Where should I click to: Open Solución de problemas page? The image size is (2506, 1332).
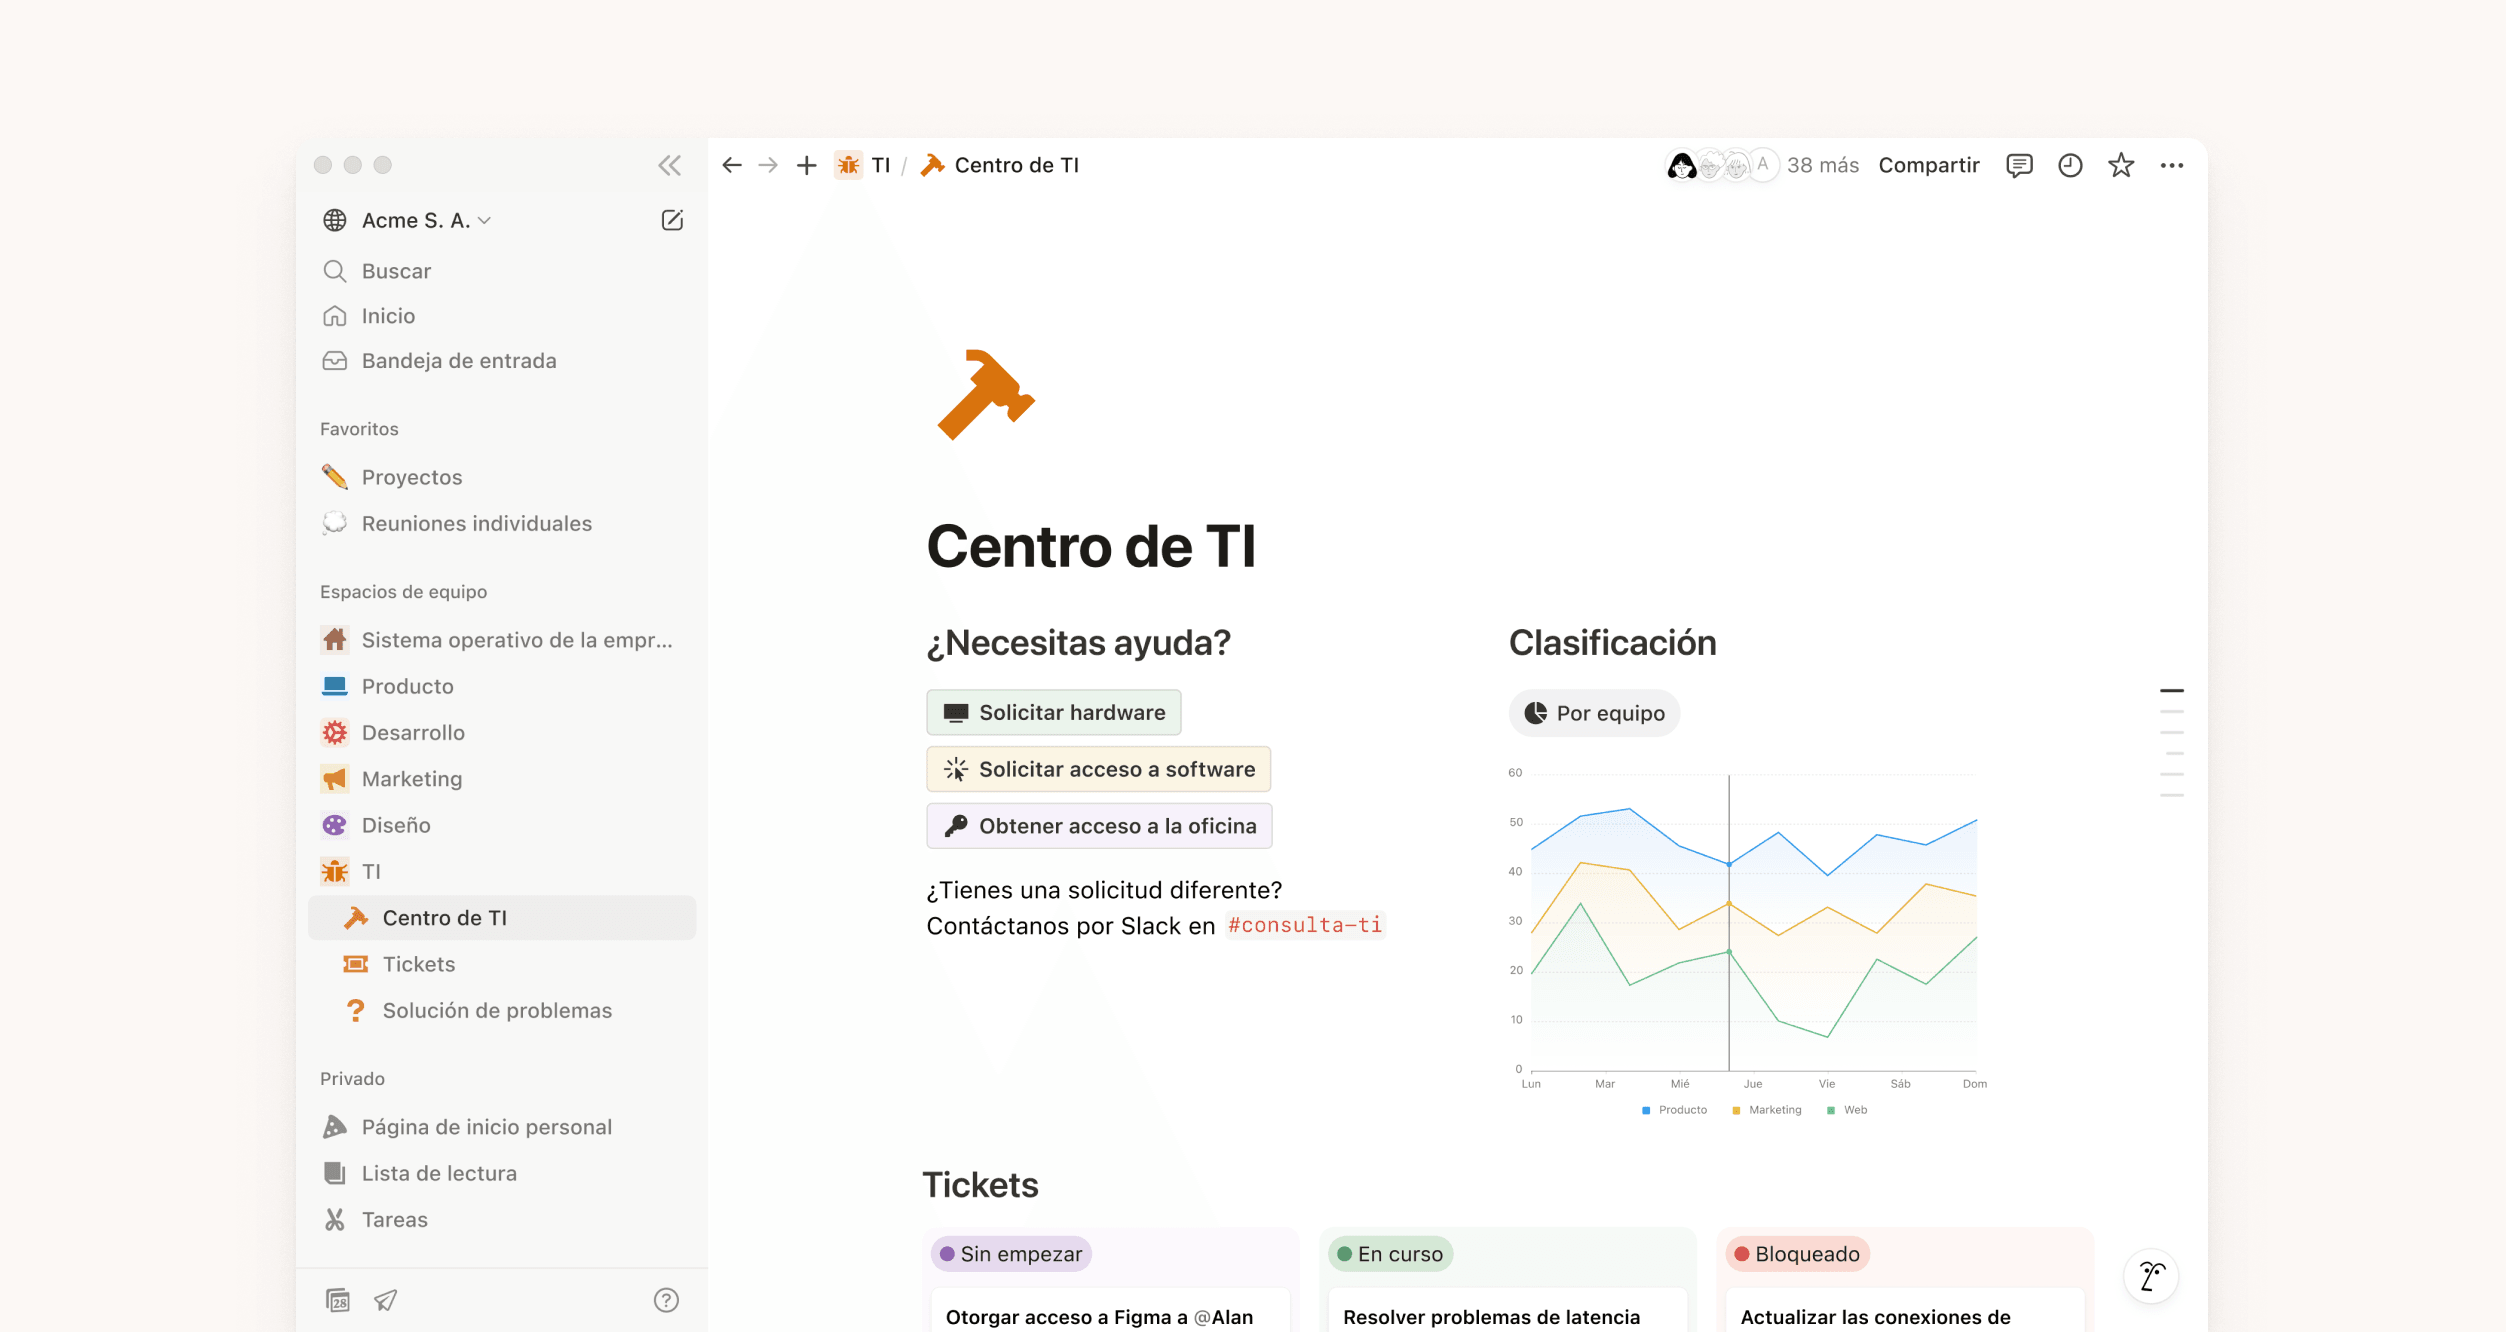[x=501, y=1010]
